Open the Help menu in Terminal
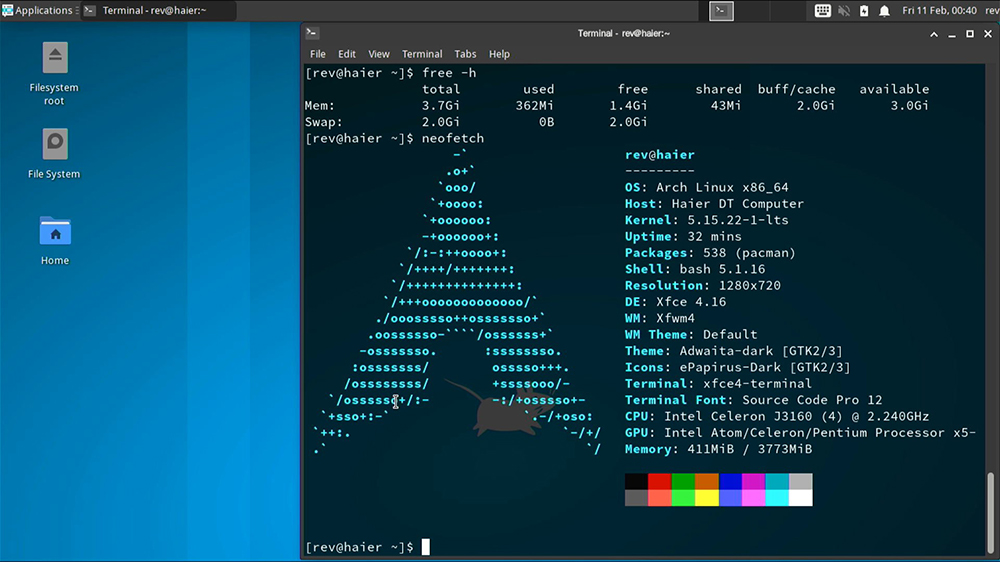The height and width of the screenshot is (562, 1000). pos(499,54)
